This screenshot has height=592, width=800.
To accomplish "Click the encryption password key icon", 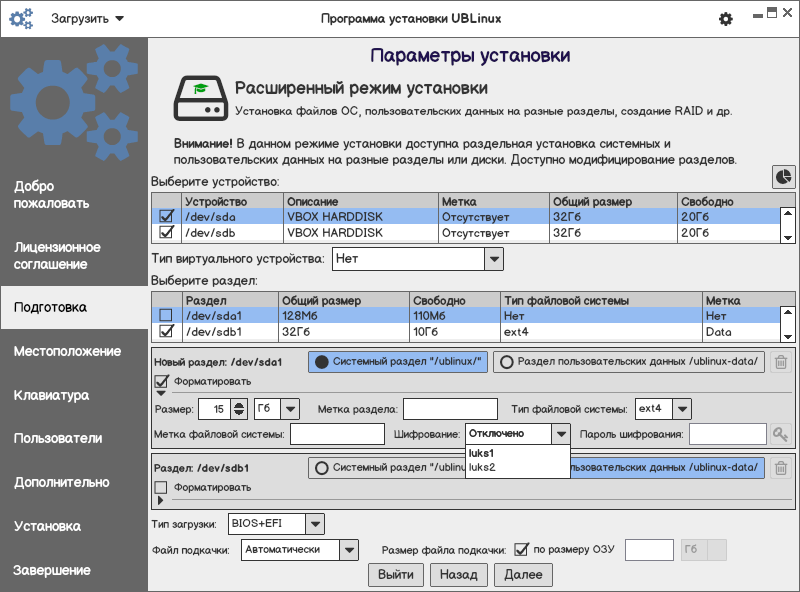I will tap(780, 434).
